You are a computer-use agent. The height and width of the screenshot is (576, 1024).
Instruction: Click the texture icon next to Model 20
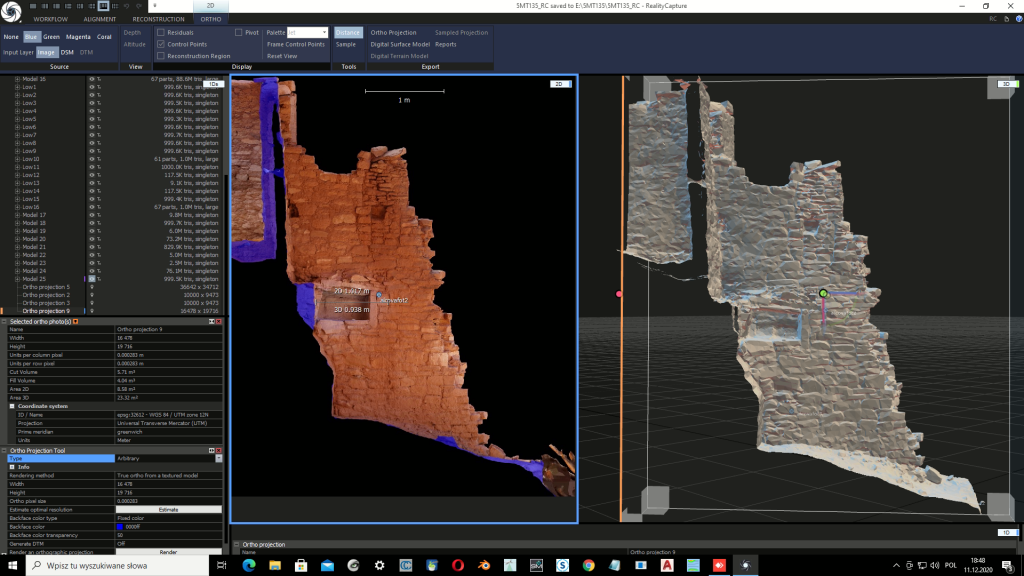(x=99, y=239)
